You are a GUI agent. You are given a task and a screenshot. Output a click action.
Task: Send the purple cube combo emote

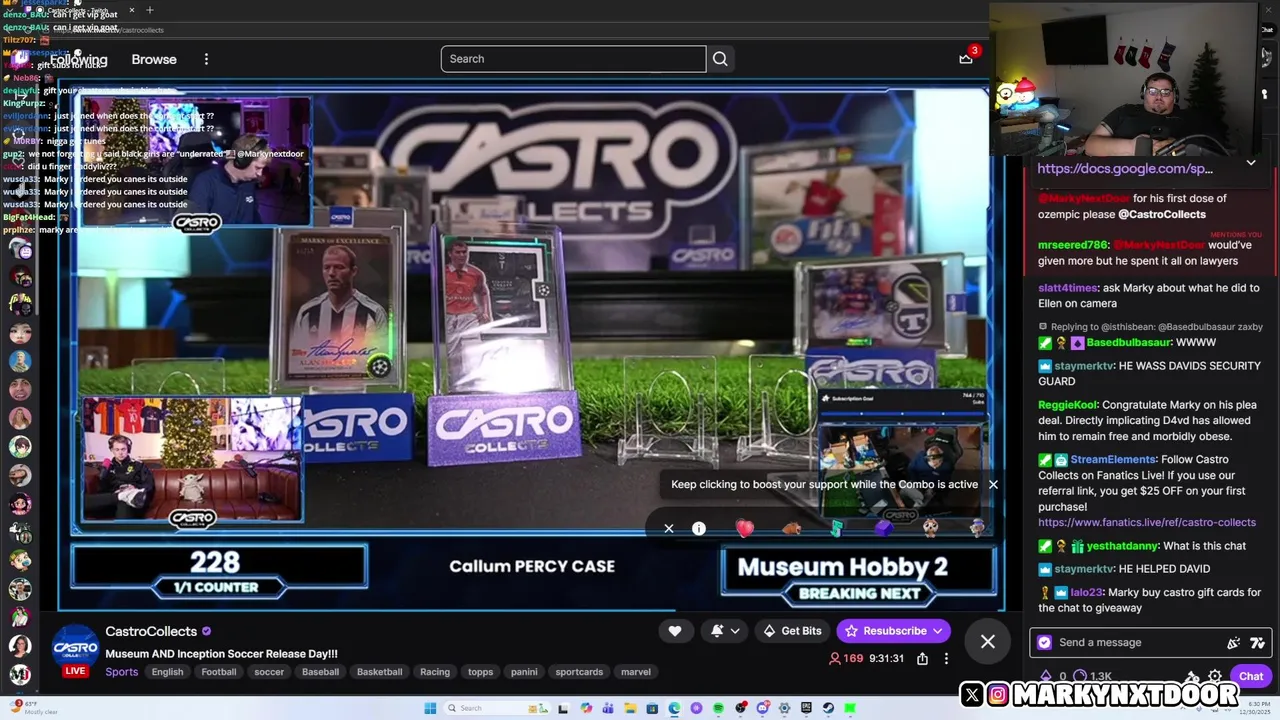click(x=883, y=528)
